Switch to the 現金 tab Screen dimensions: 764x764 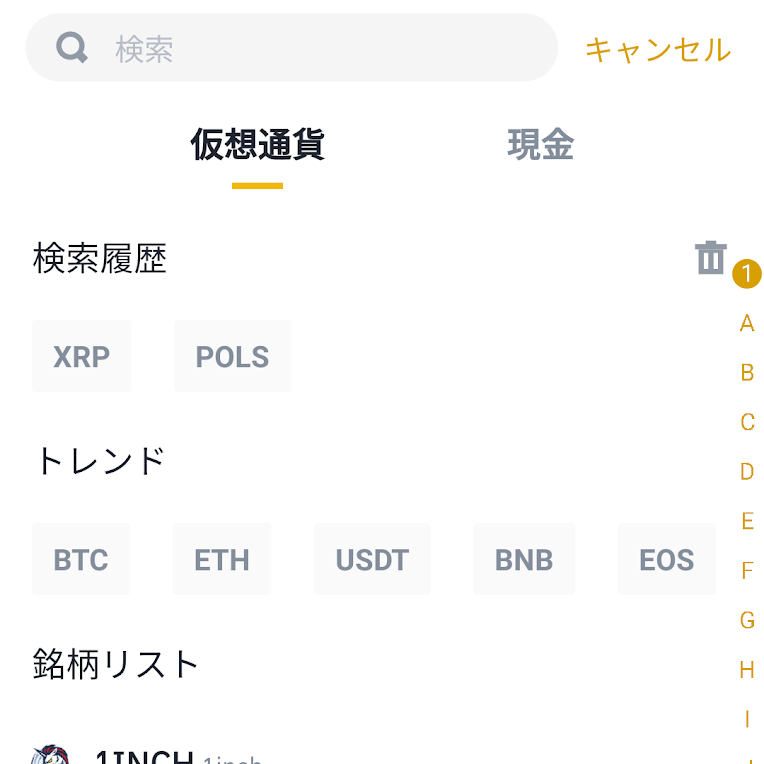(x=540, y=146)
